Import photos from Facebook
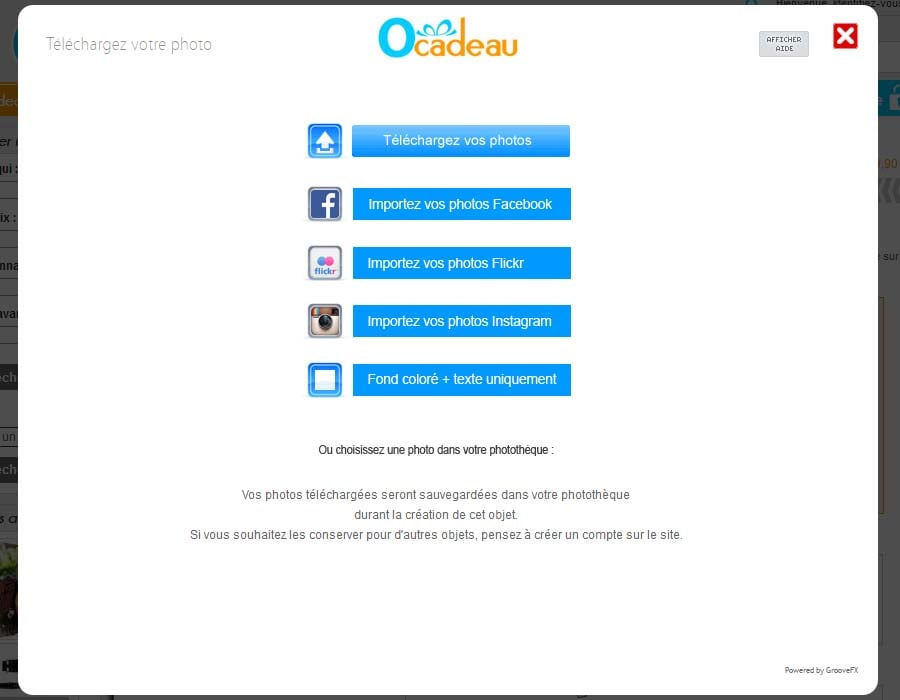 click(461, 204)
